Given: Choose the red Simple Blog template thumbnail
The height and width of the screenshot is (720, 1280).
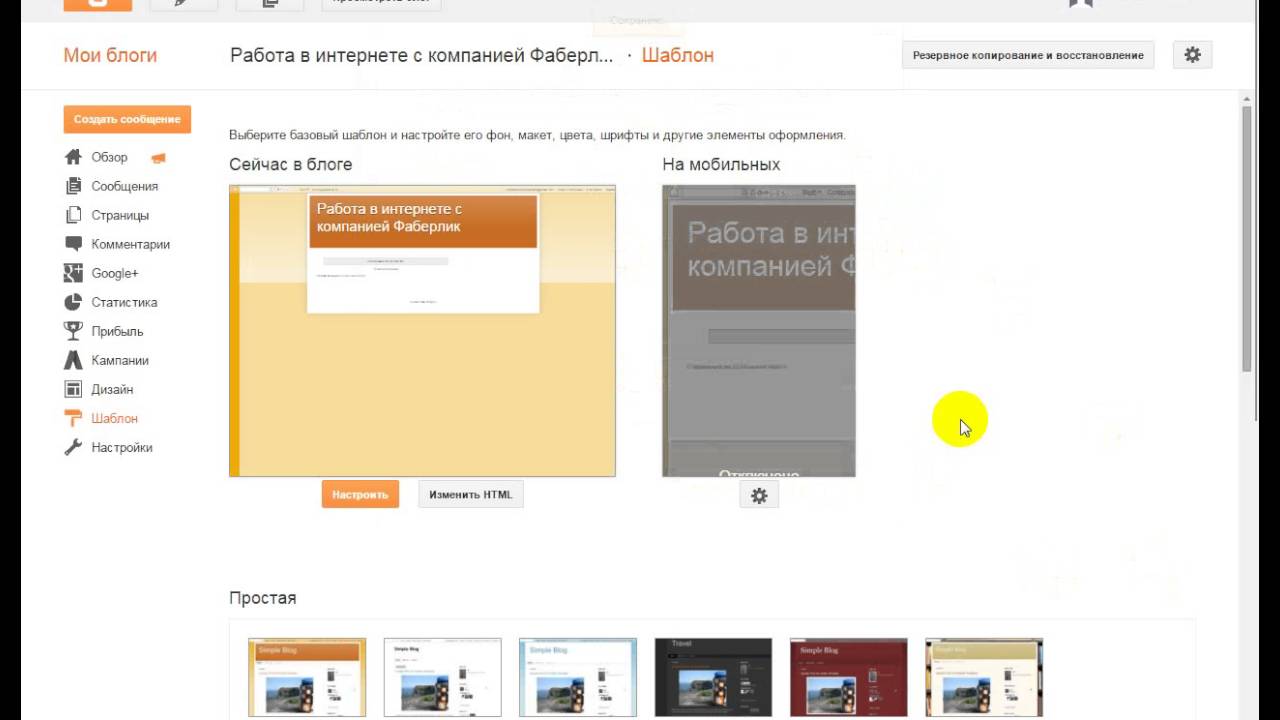Looking at the screenshot, I should pyautogui.click(x=849, y=677).
